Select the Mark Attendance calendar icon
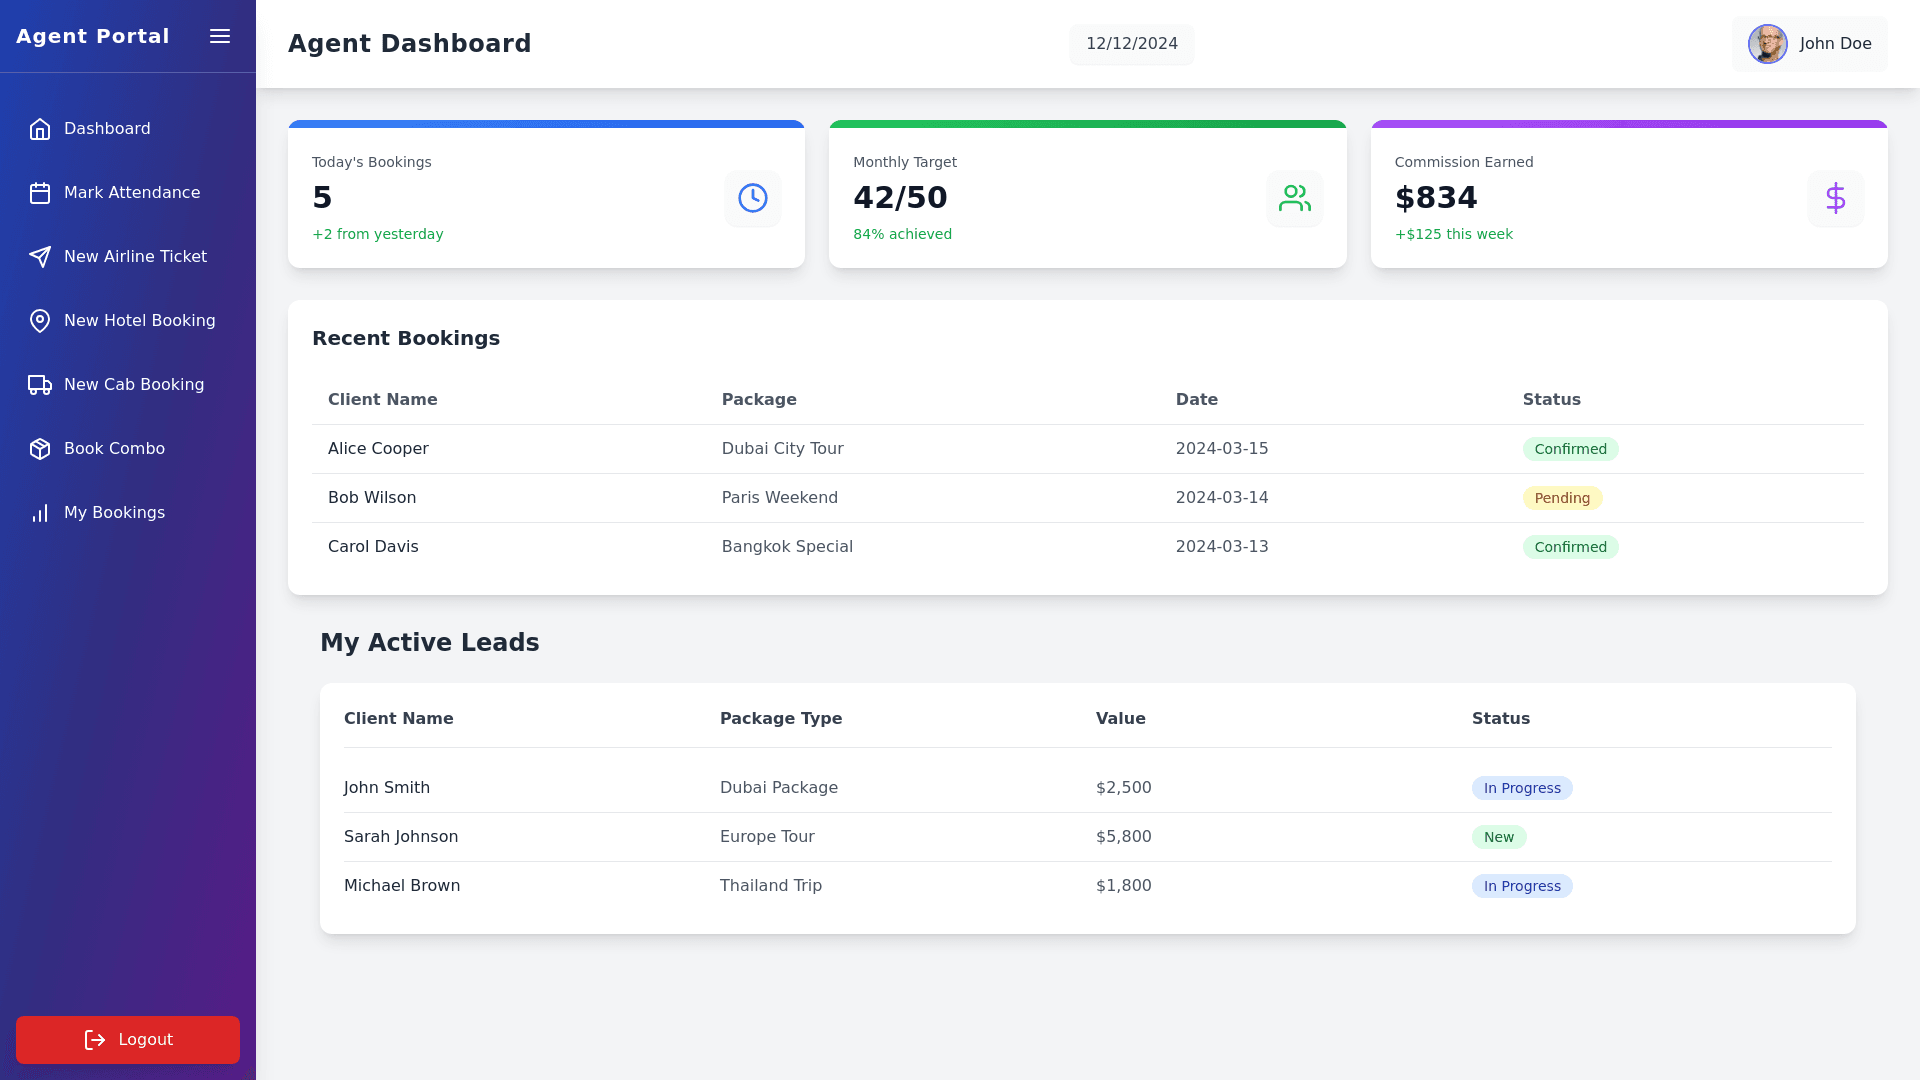Screen dimensions: 1920x1080 coord(40,192)
